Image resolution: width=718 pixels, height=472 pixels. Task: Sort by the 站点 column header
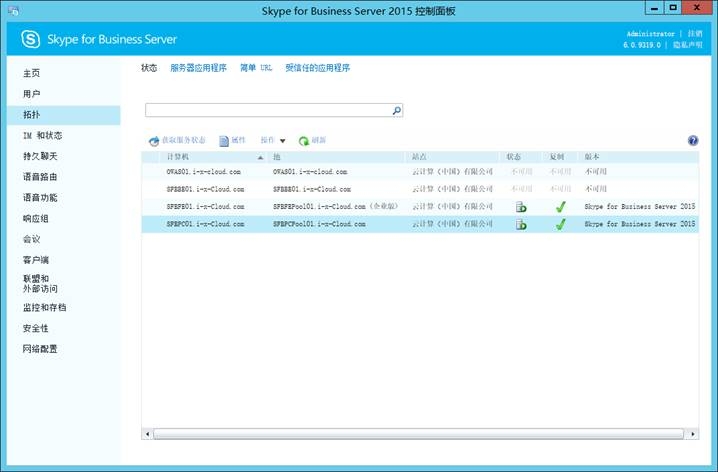pos(453,157)
